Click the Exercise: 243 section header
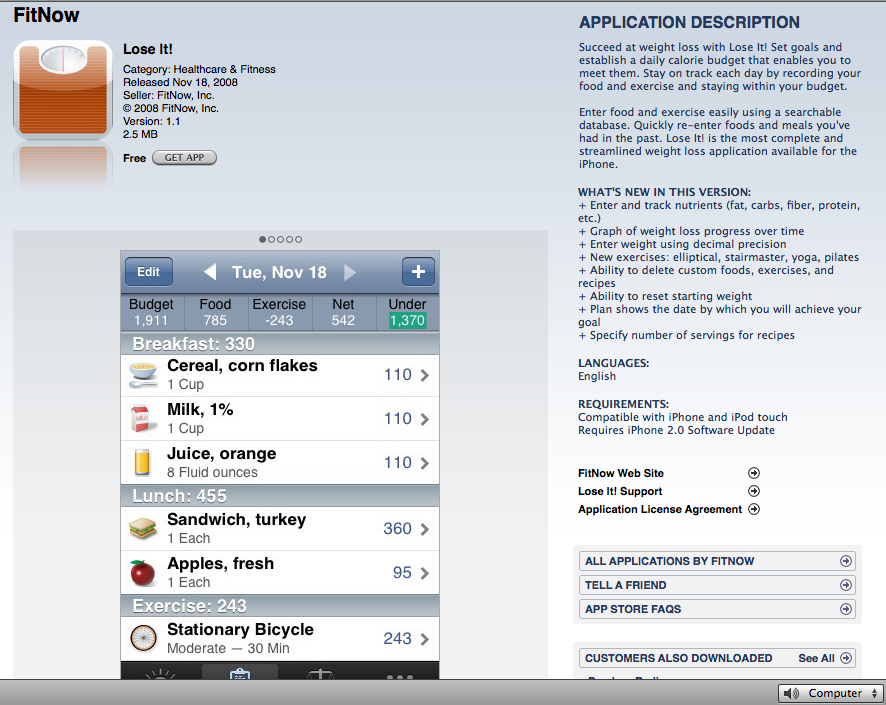The width and height of the screenshot is (886, 705). coord(280,606)
